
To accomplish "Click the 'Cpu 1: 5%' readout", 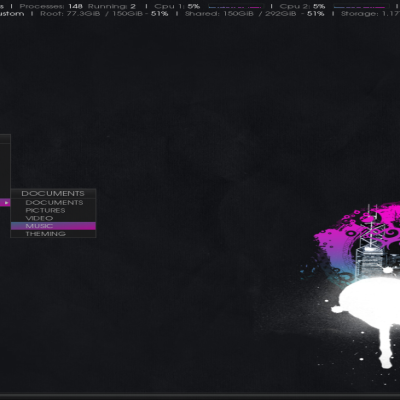I will (x=177, y=6).
